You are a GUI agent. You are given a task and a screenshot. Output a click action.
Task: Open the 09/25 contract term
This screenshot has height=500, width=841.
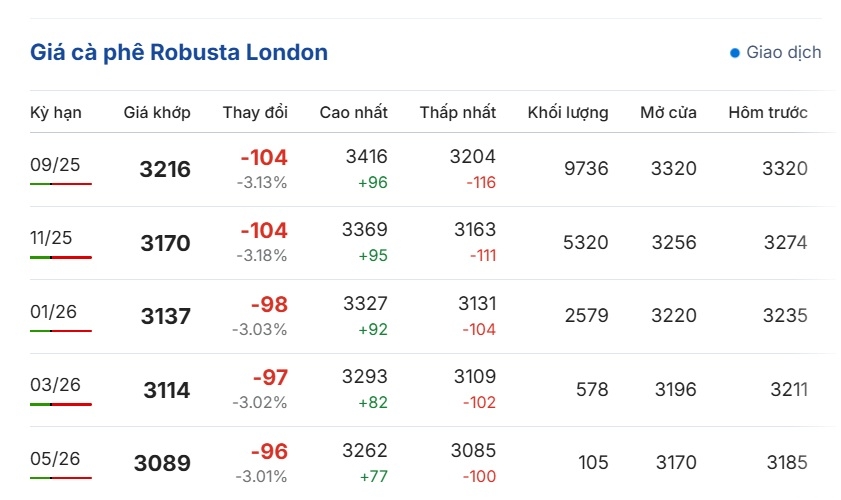point(55,165)
